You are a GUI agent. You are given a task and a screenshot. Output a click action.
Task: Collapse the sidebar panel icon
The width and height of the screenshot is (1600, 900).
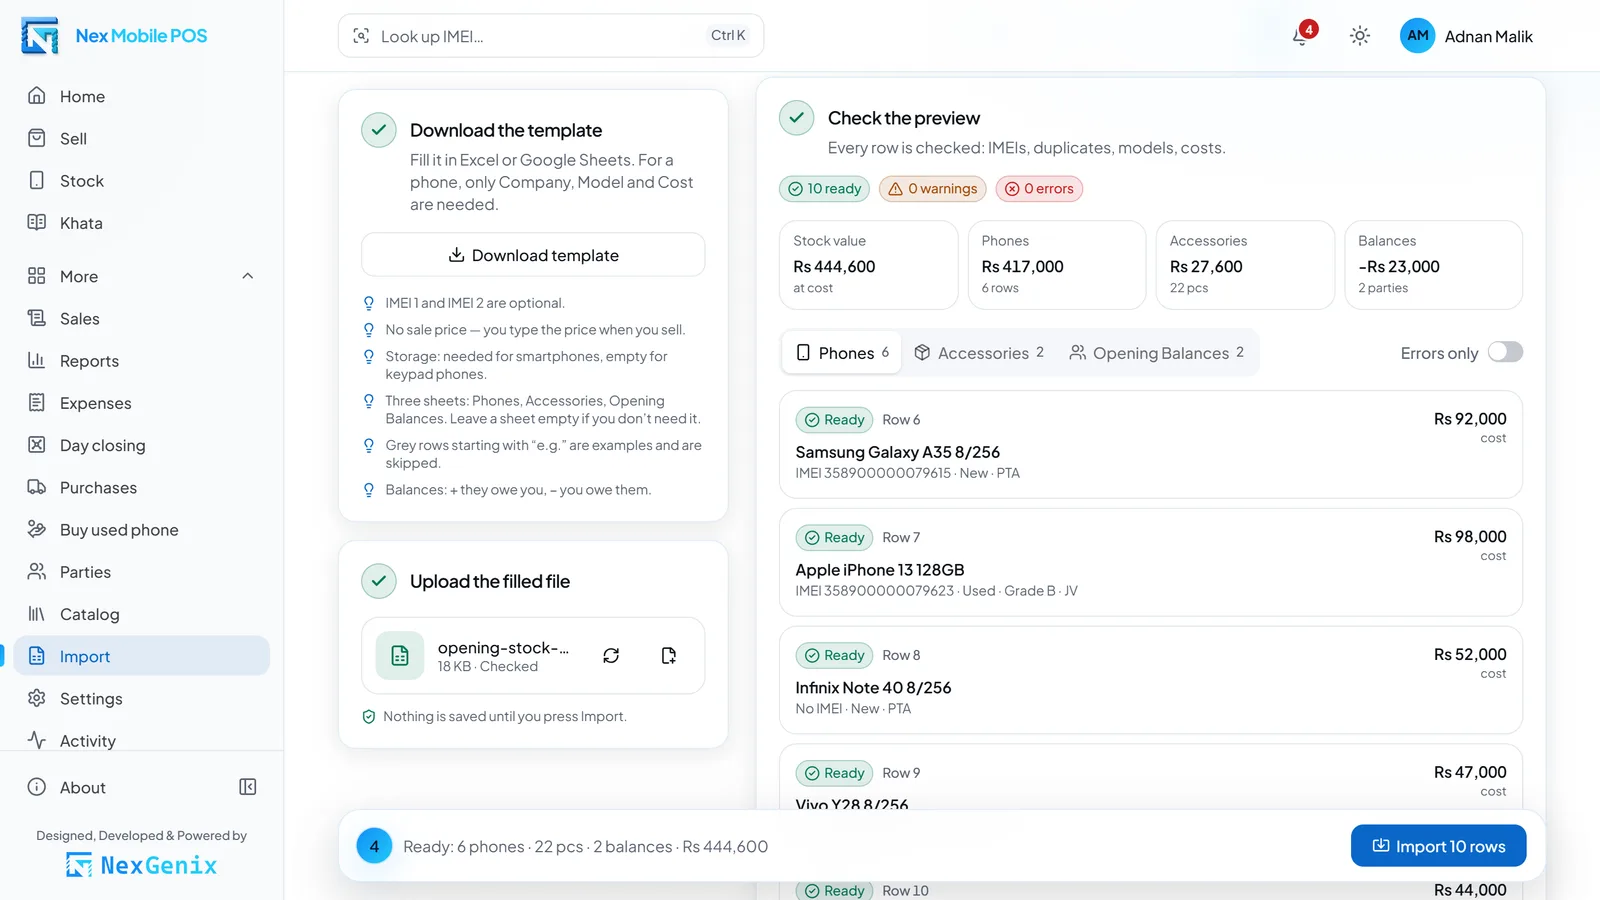point(248,787)
